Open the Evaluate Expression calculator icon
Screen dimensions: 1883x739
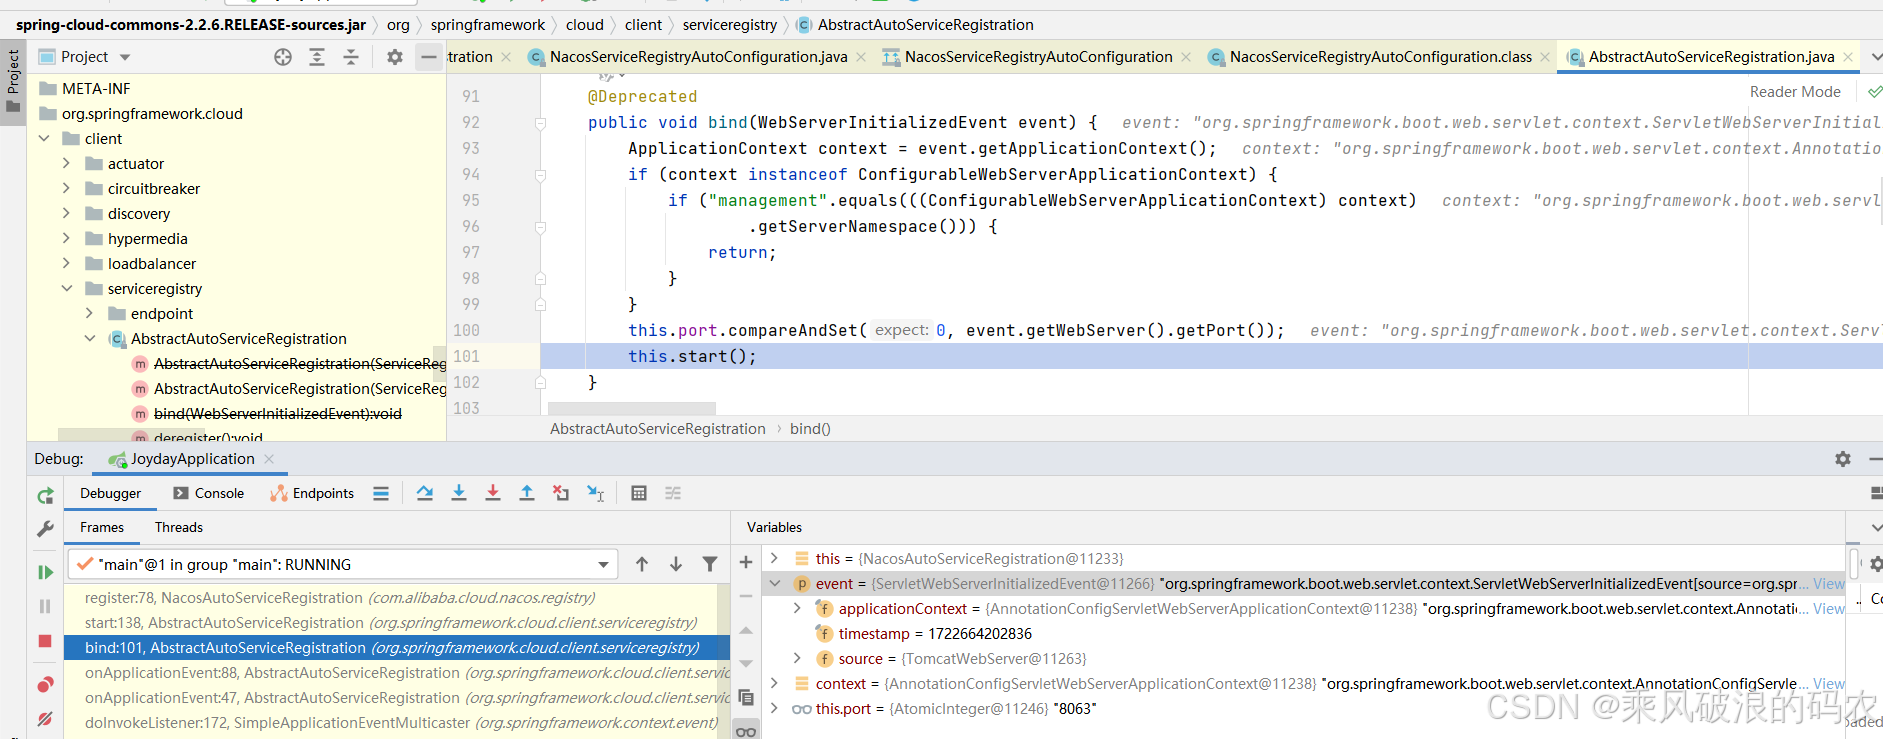click(x=639, y=493)
